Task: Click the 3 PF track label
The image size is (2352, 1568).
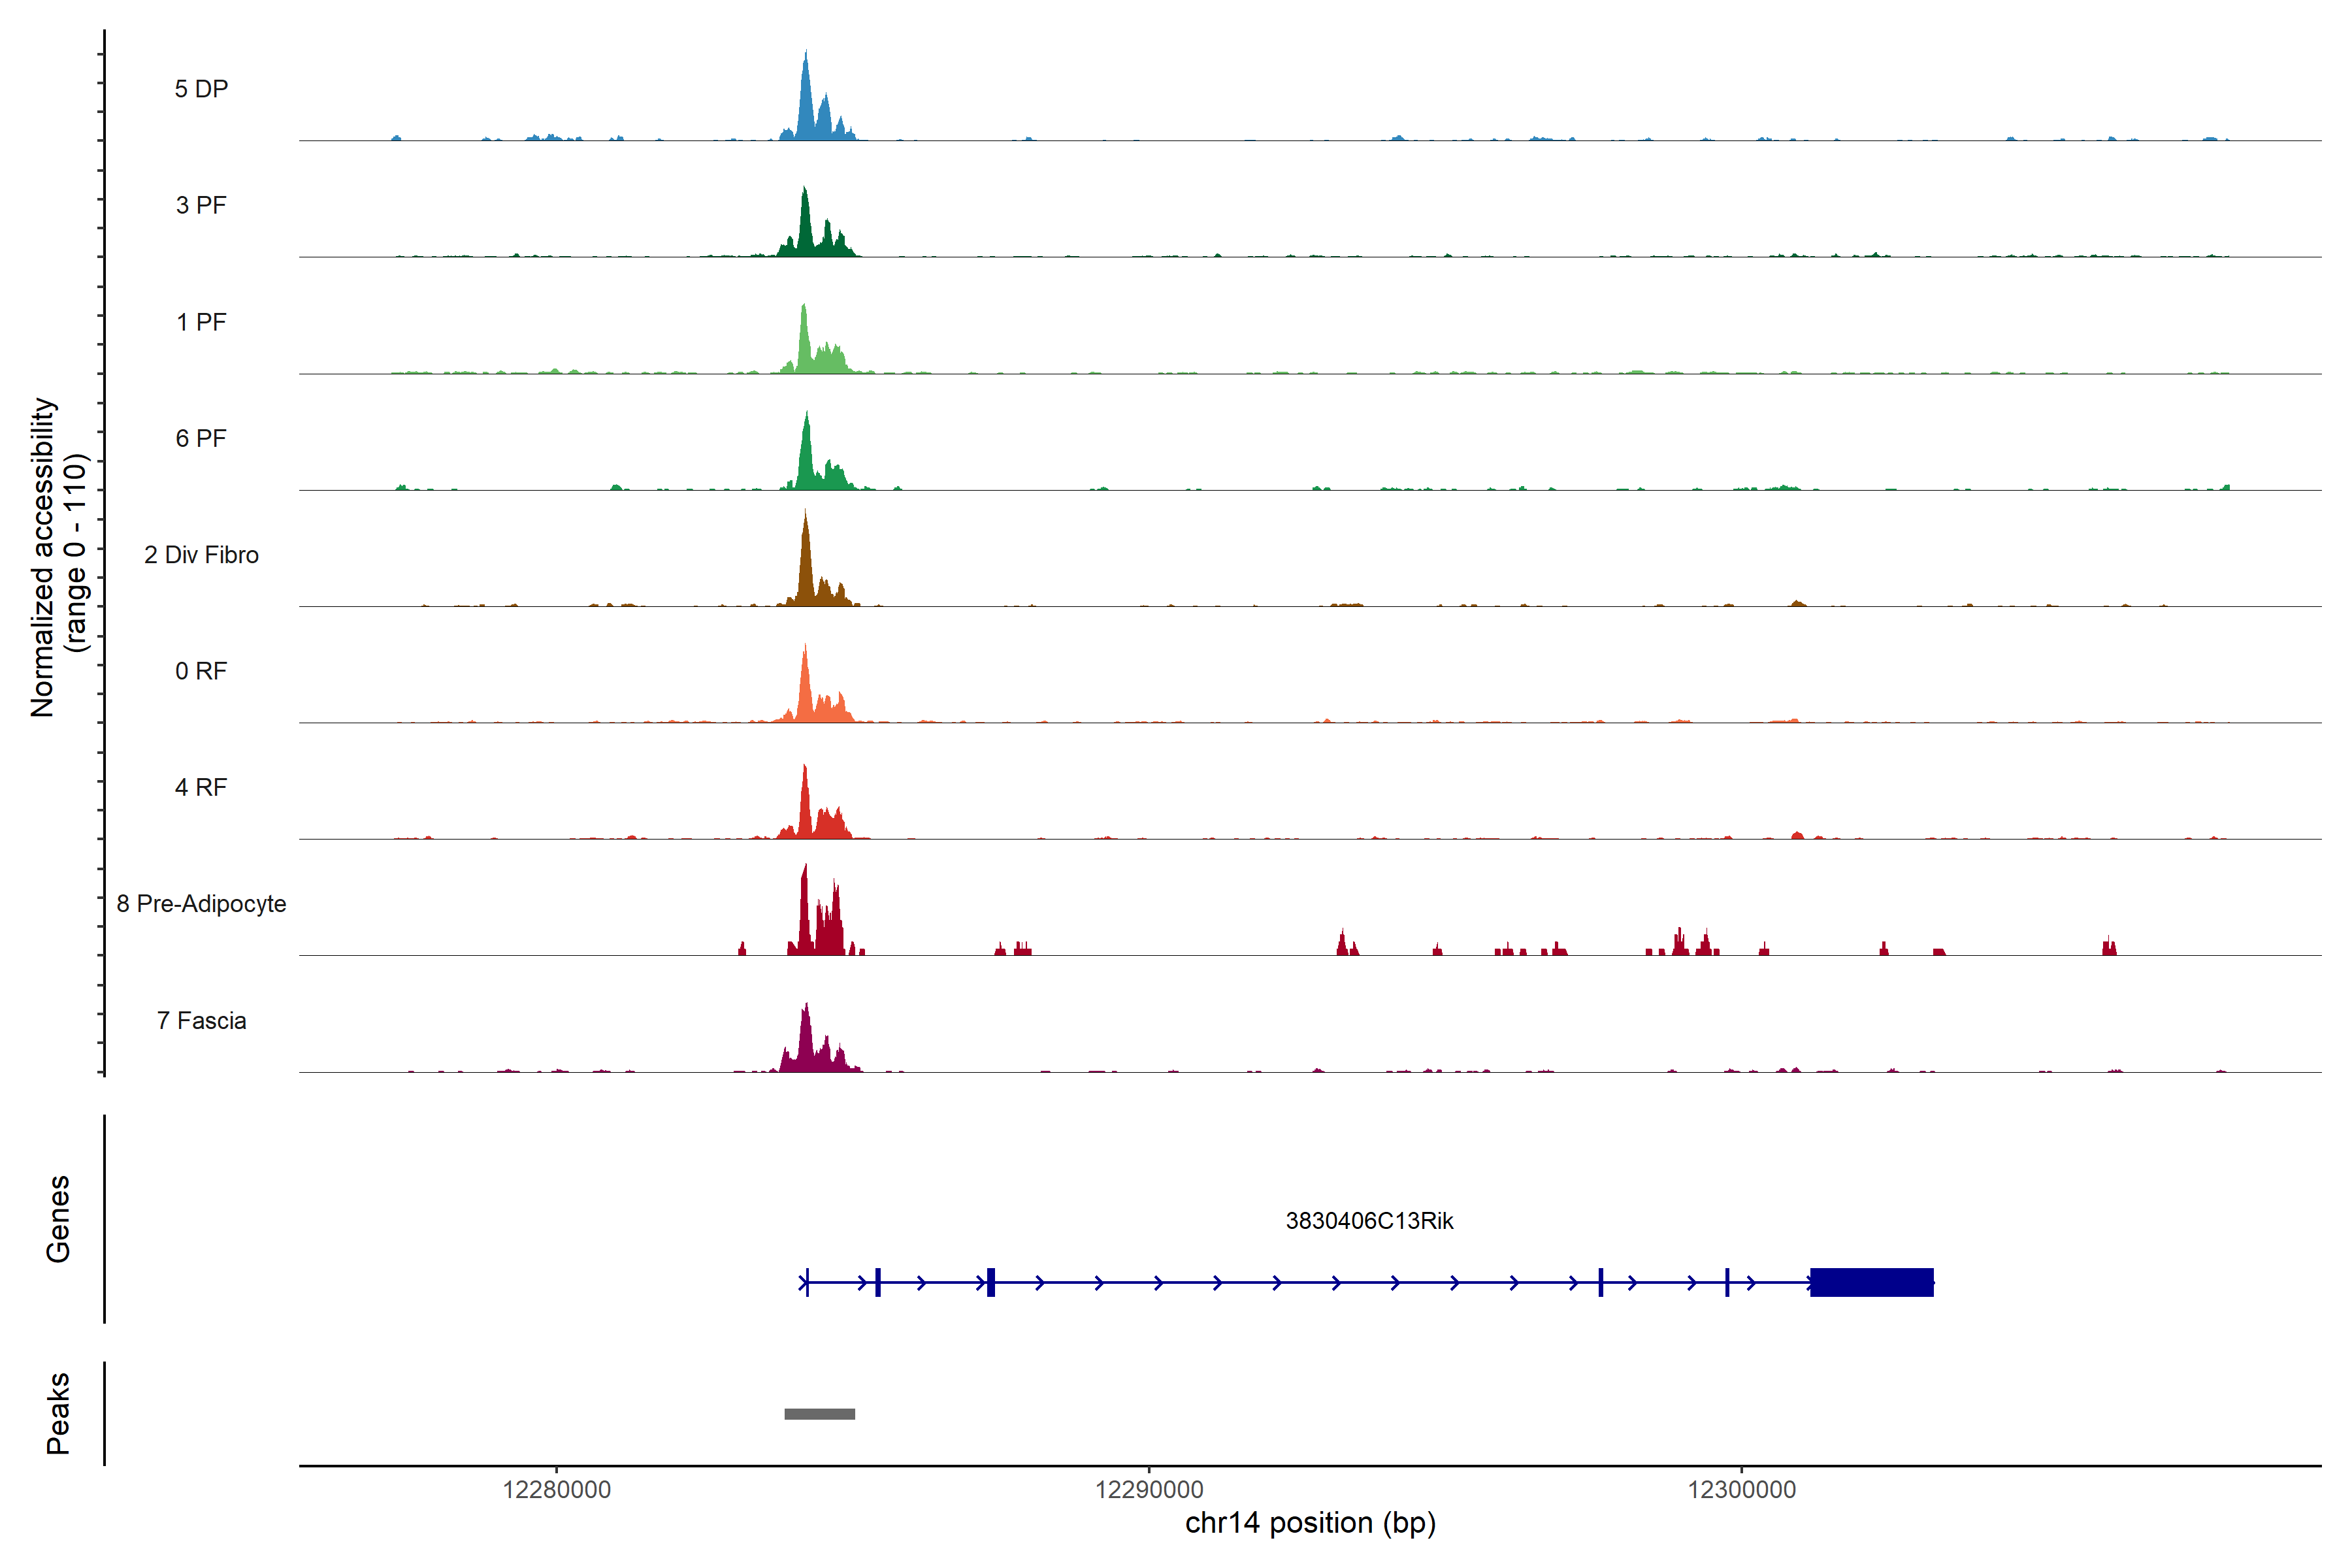Action: pyautogui.click(x=201, y=205)
